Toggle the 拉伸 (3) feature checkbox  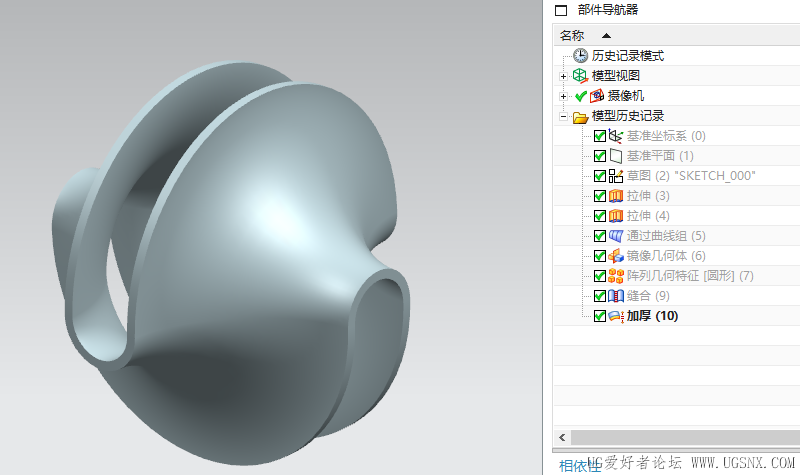click(x=600, y=196)
